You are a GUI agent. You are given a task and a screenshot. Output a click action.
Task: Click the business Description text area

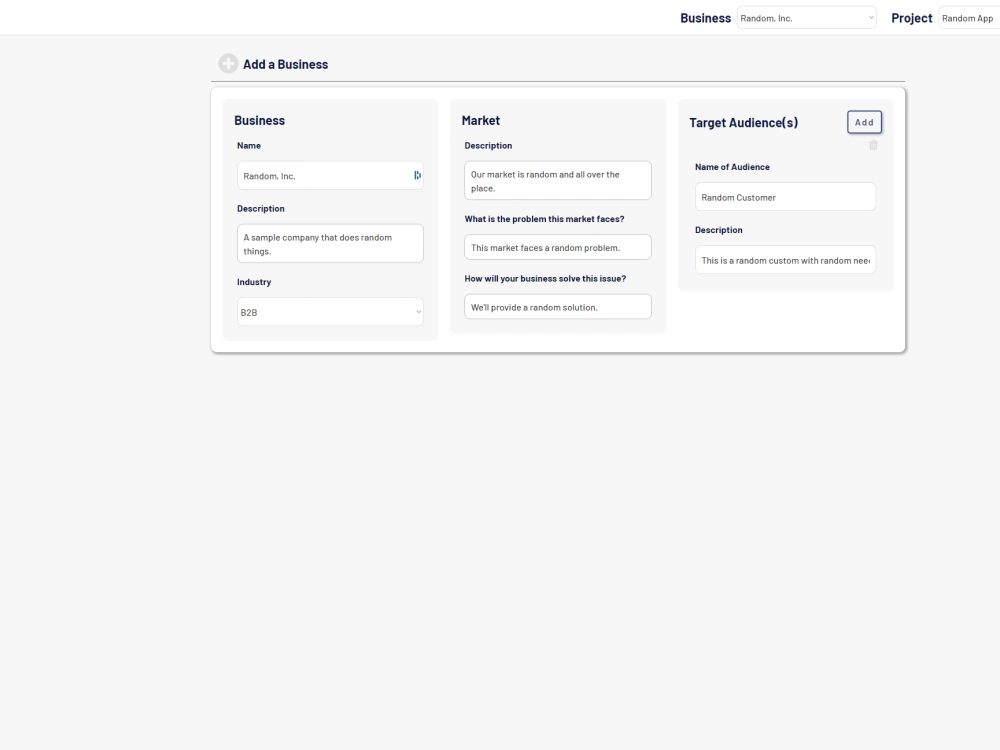point(330,243)
